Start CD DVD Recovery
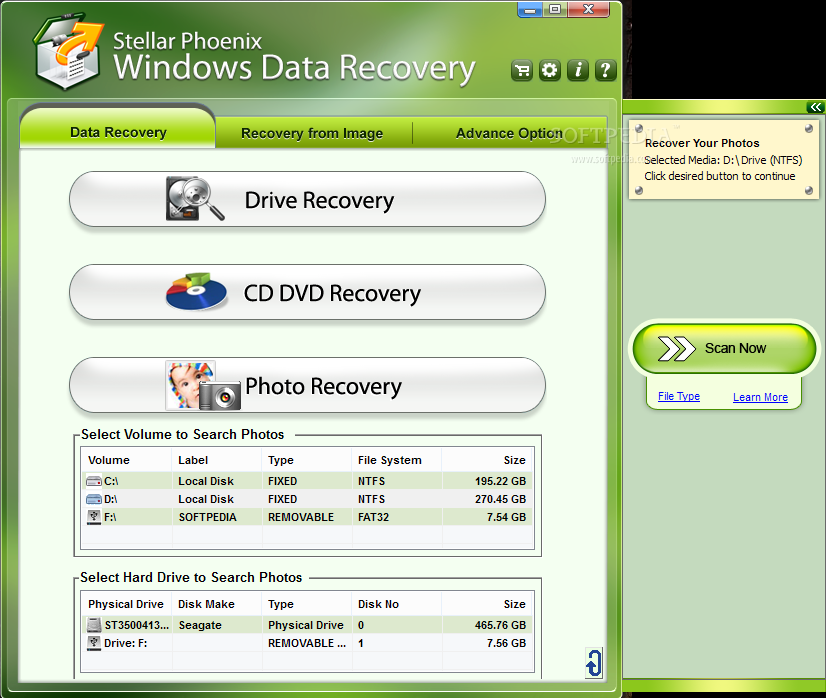The height and width of the screenshot is (698, 826). (x=307, y=292)
